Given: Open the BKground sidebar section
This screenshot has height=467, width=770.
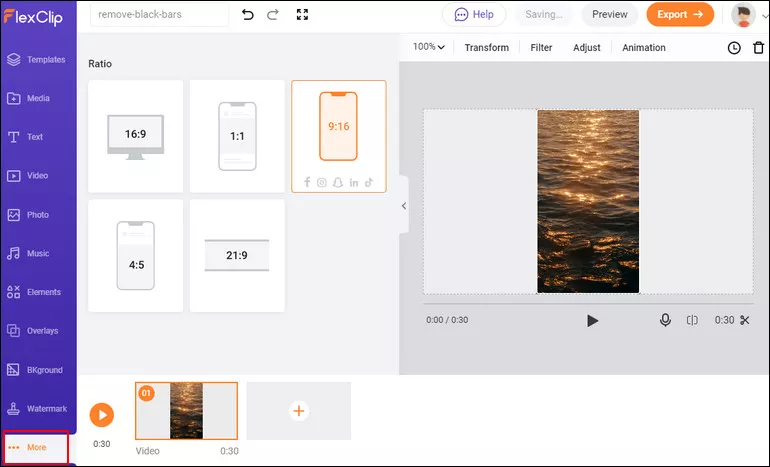Looking at the screenshot, I should (x=34, y=370).
